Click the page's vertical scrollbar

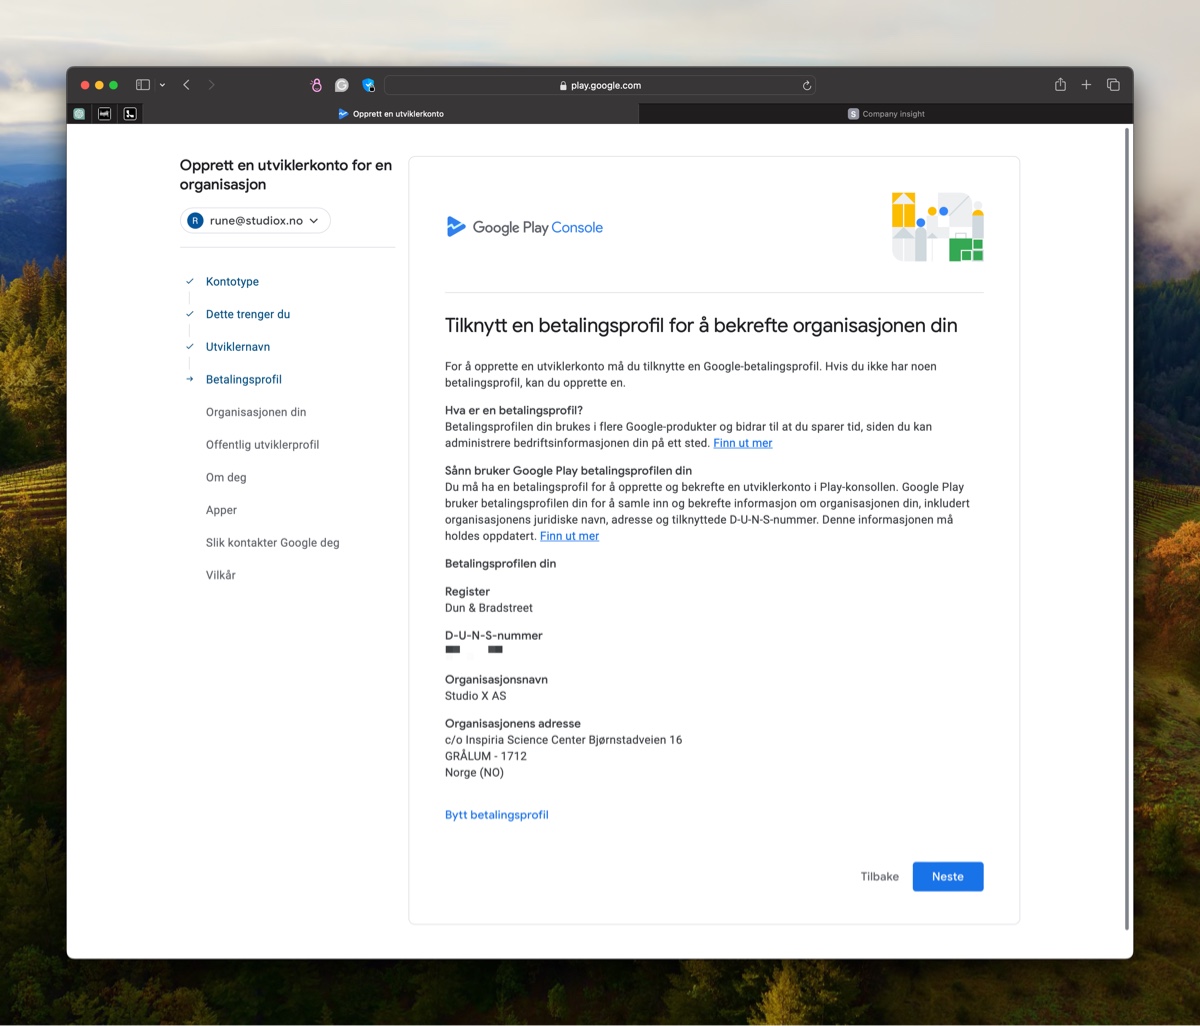1127,528
